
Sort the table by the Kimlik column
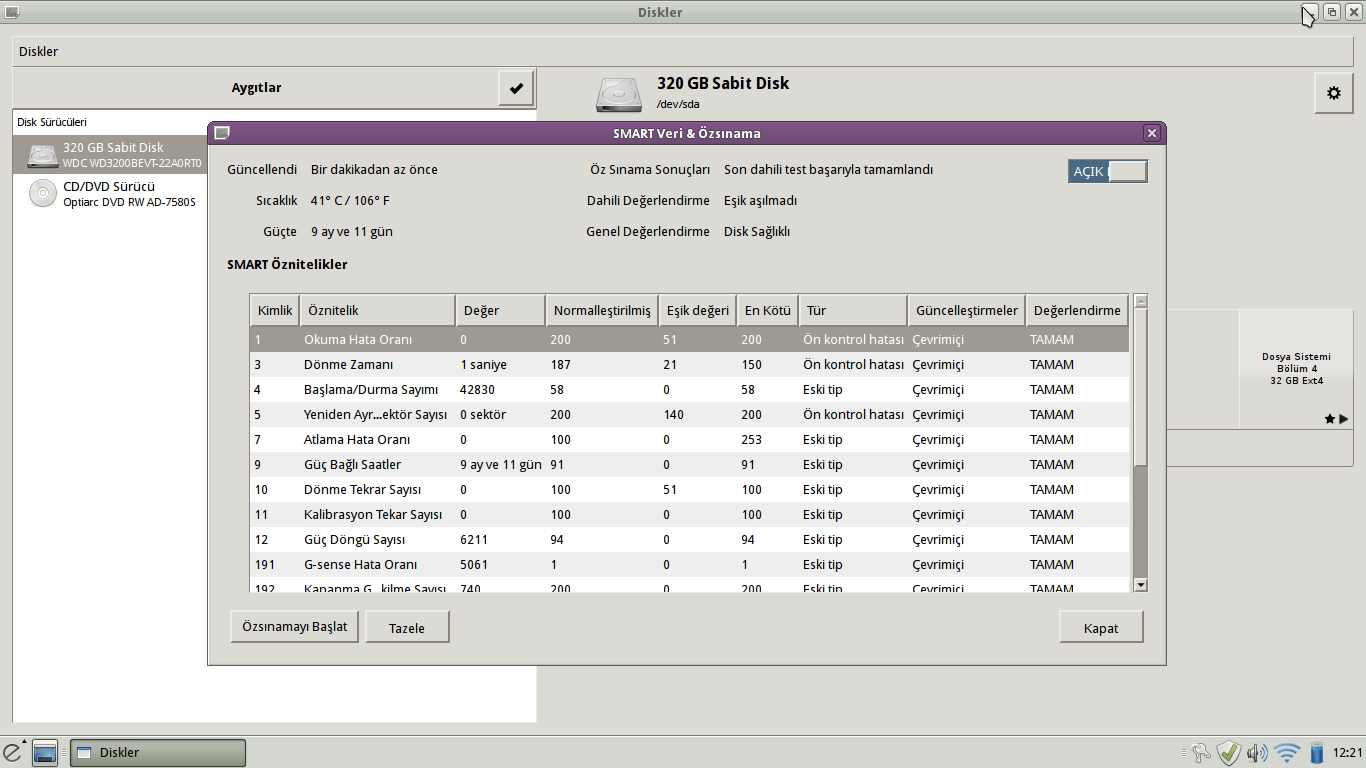(275, 311)
